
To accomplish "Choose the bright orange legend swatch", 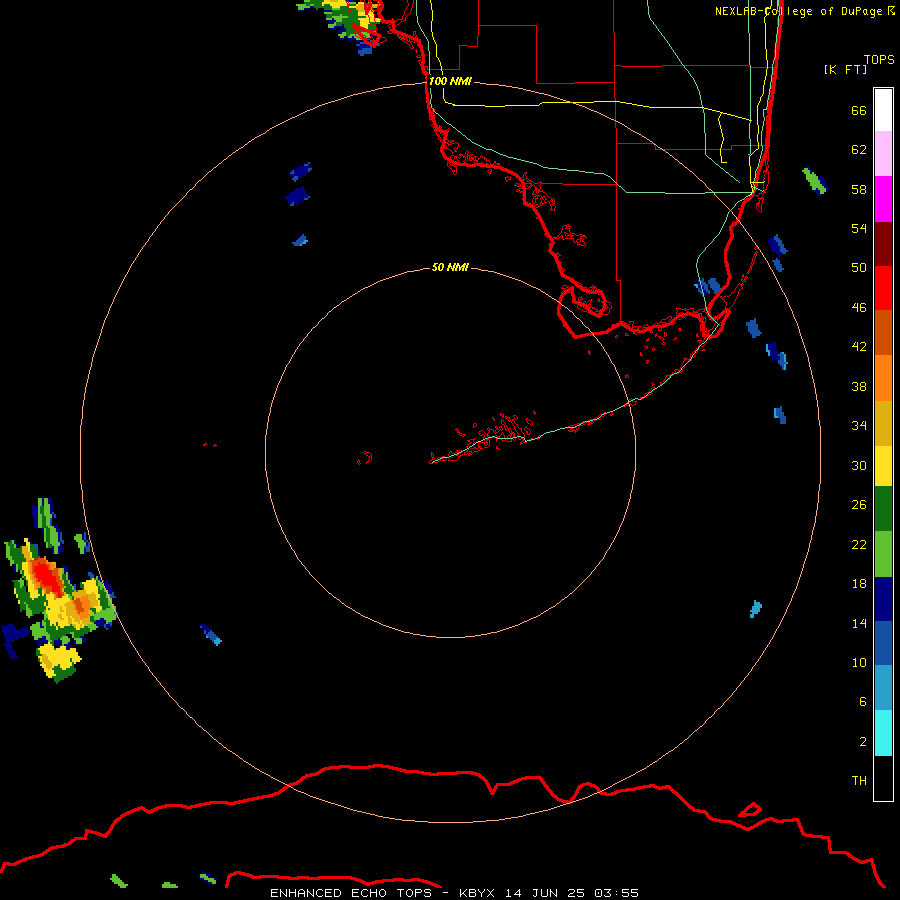I will point(883,378).
